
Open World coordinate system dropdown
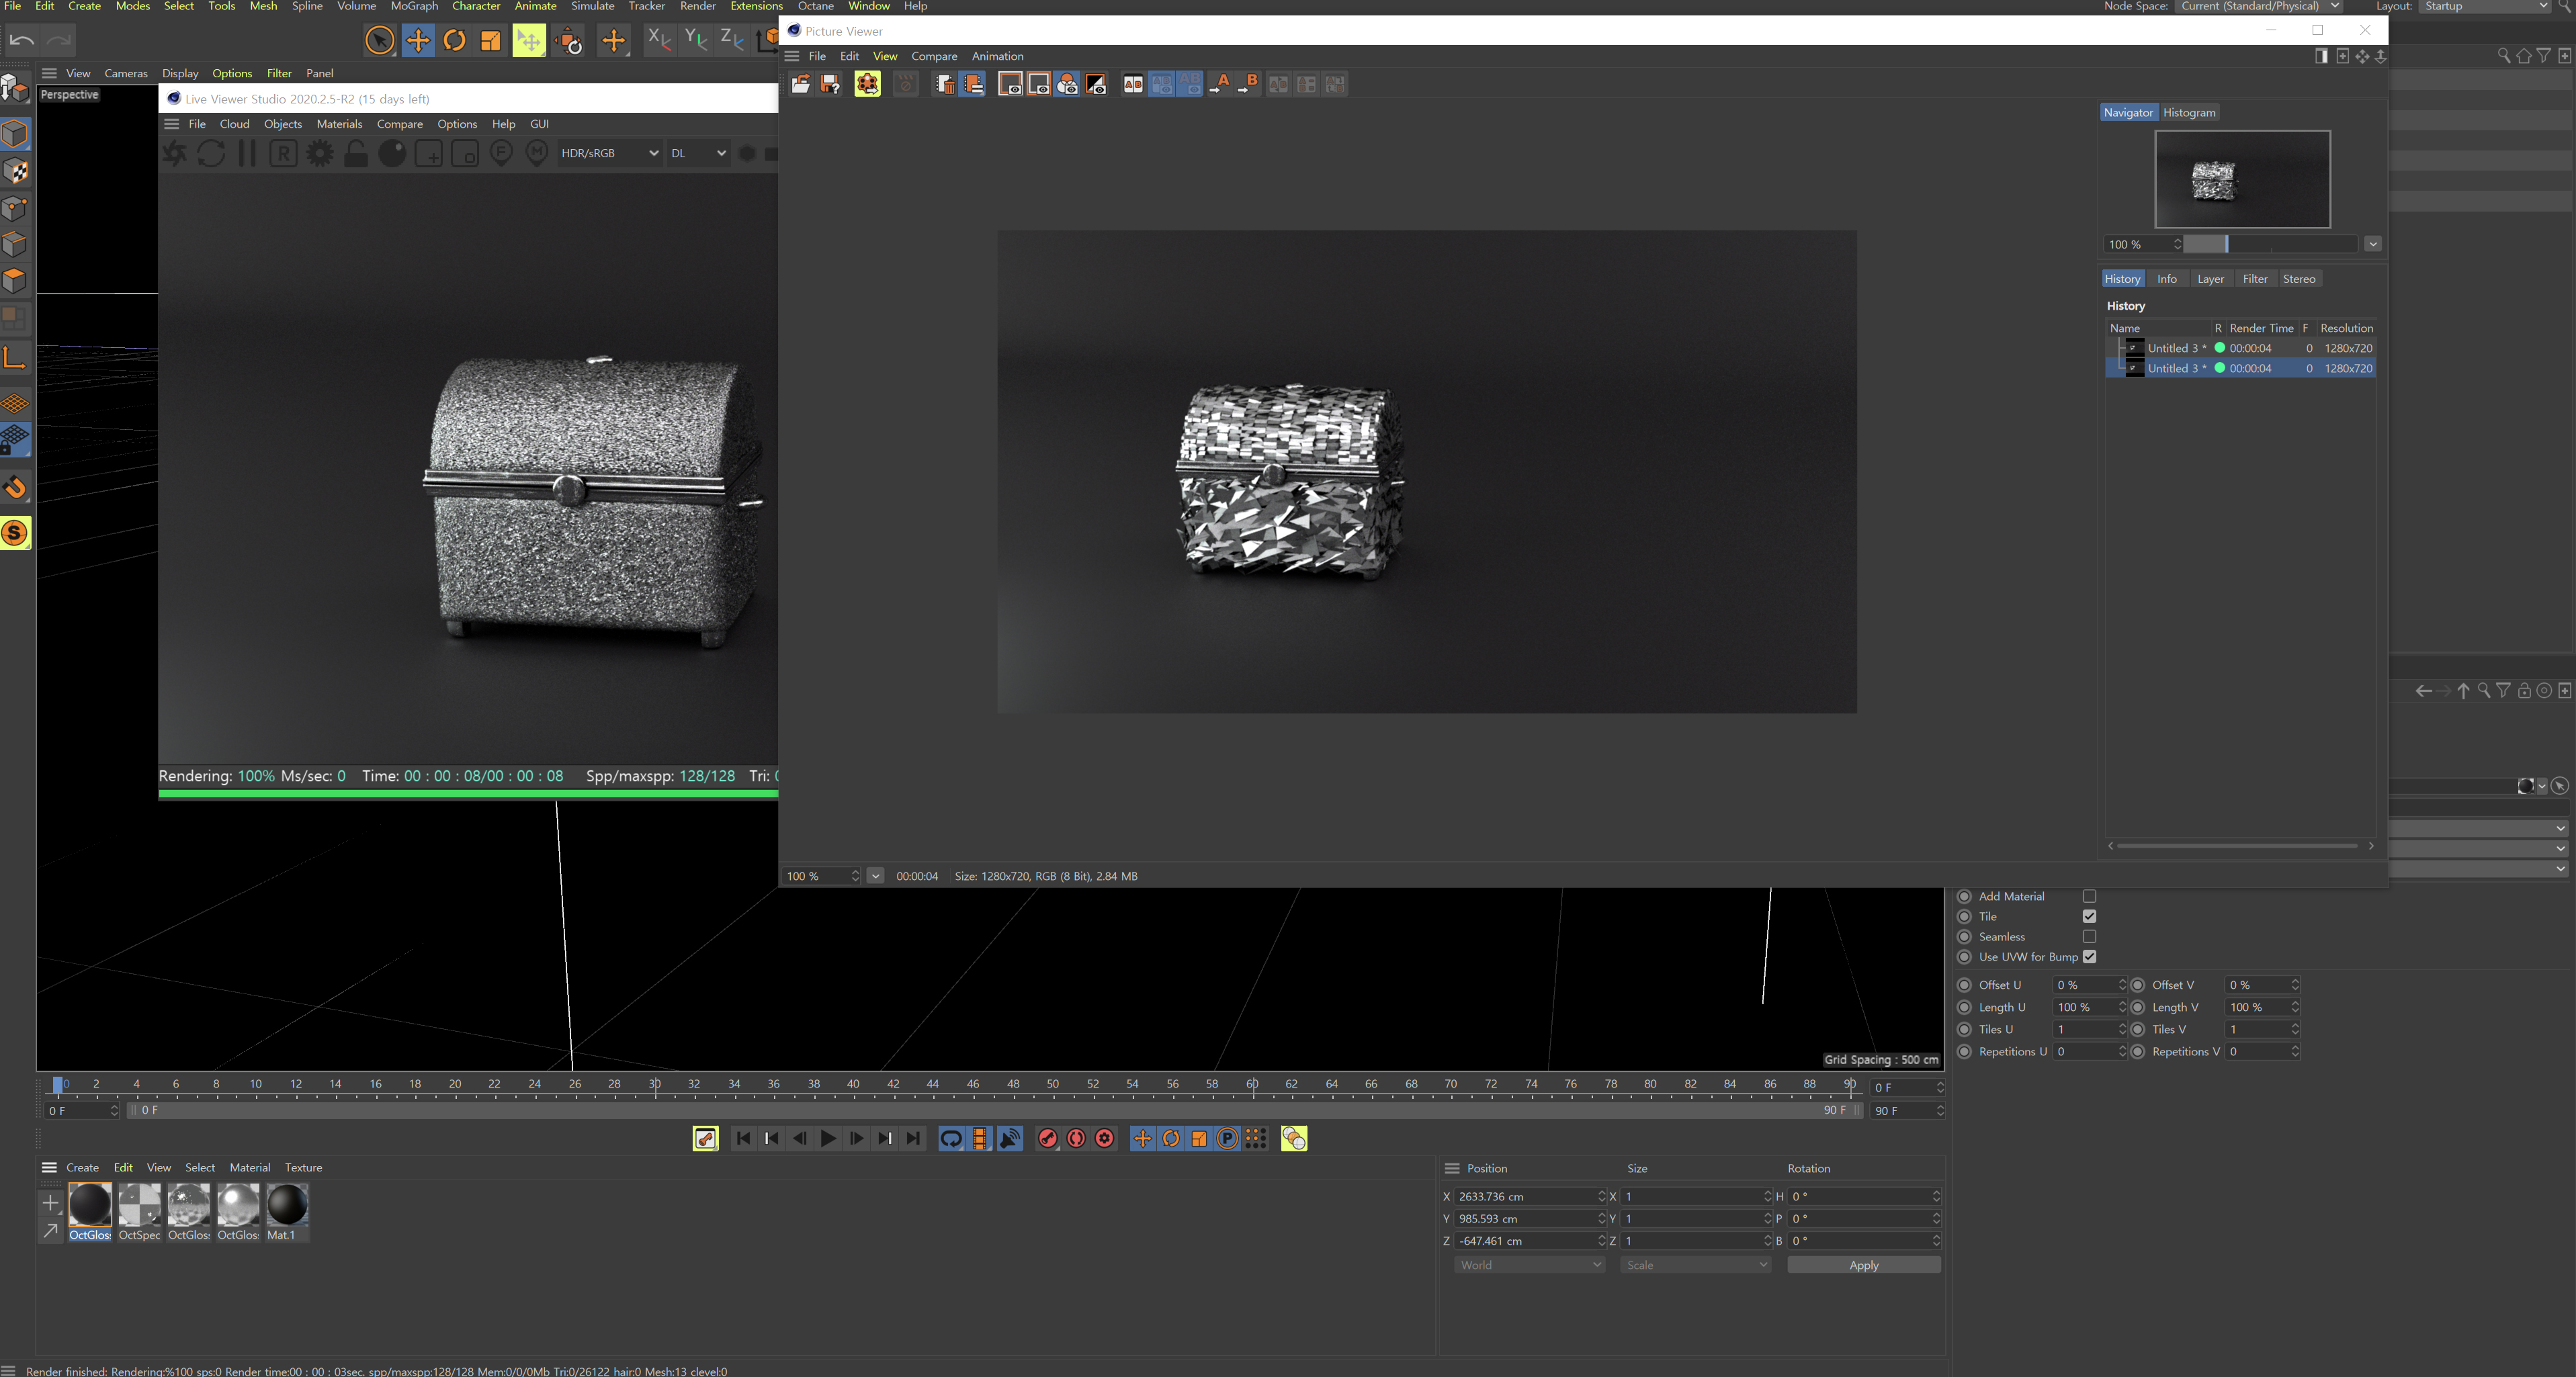click(x=1530, y=1265)
